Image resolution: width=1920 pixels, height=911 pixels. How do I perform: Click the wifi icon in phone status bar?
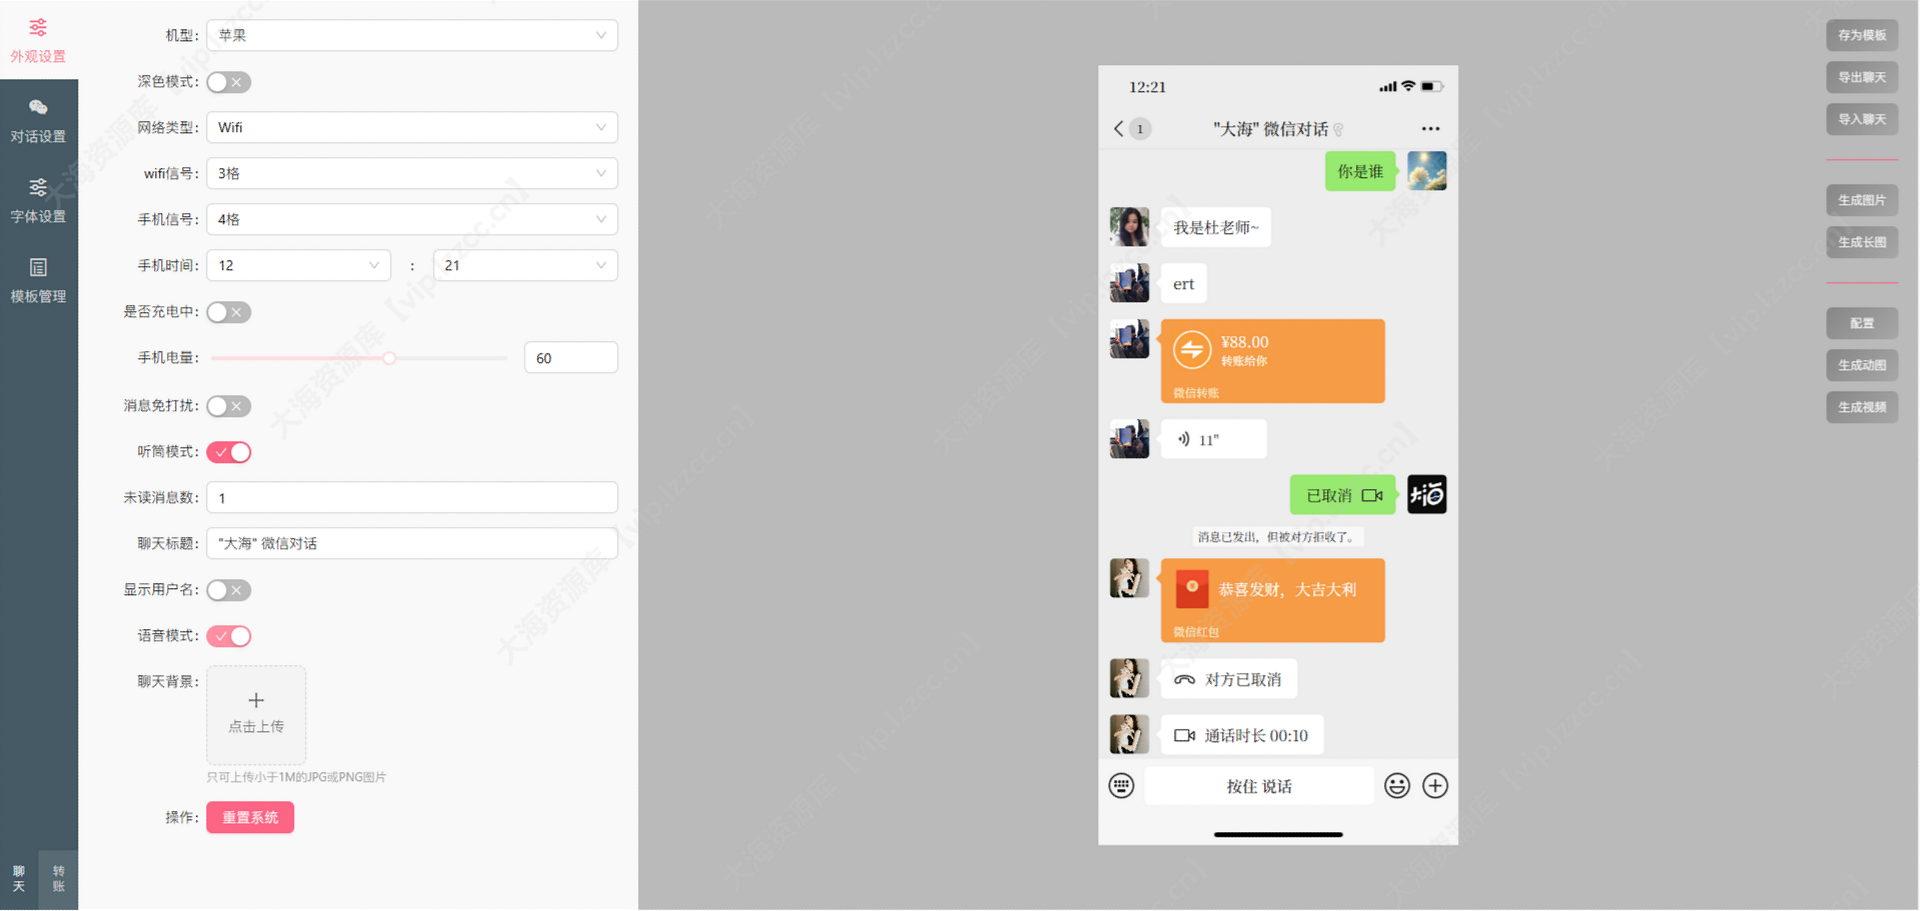tap(1408, 86)
